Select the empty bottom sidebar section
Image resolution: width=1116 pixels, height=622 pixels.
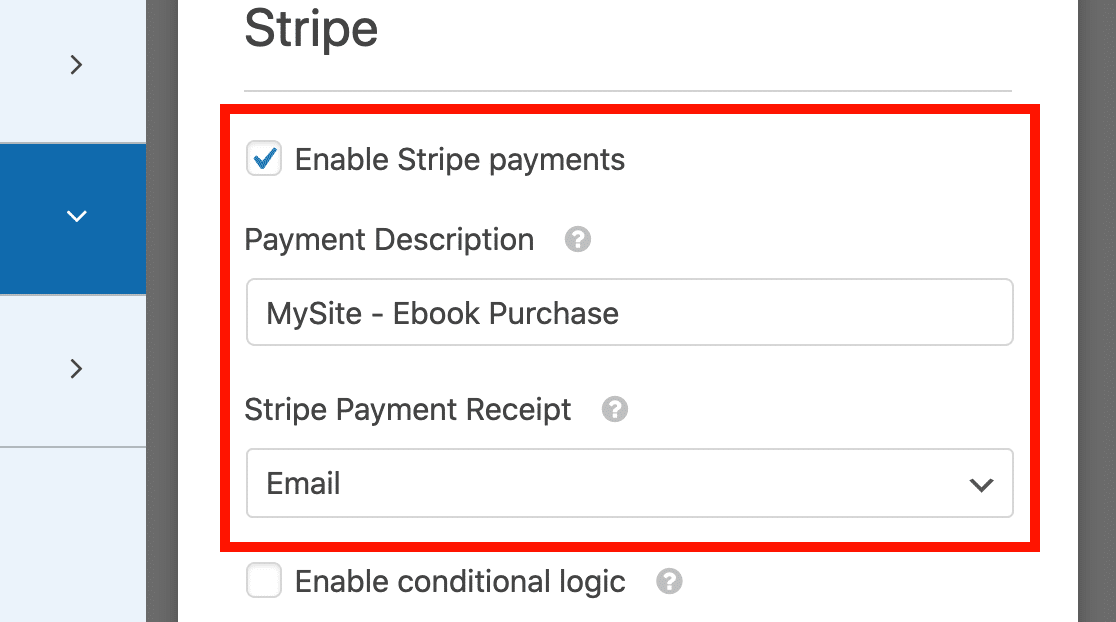73,534
